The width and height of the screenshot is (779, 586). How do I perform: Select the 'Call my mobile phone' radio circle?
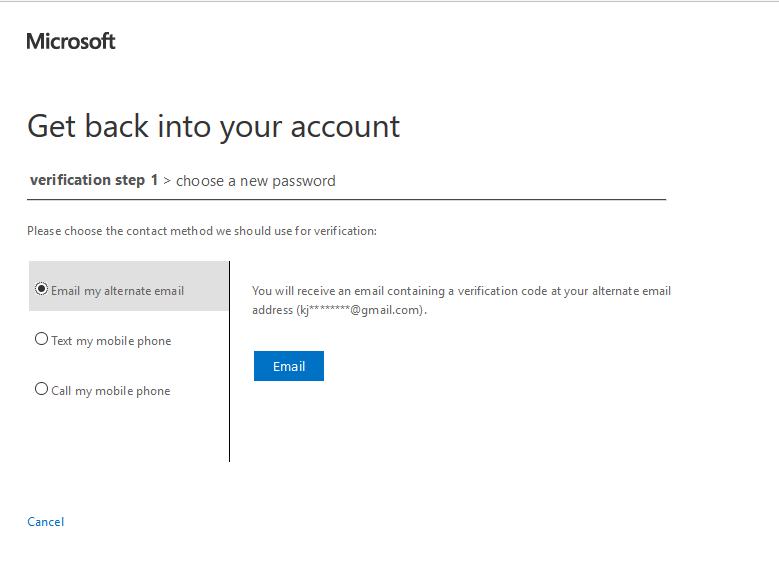[41, 389]
